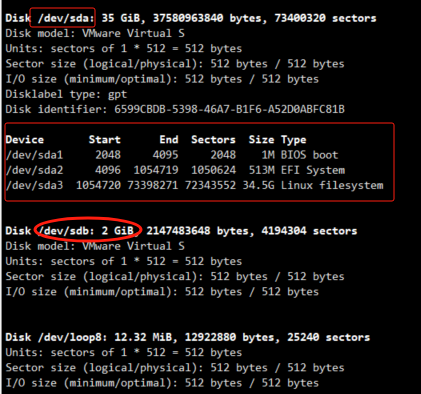Click the 1M size of sda1
The image size is (421, 394).
pos(268,155)
